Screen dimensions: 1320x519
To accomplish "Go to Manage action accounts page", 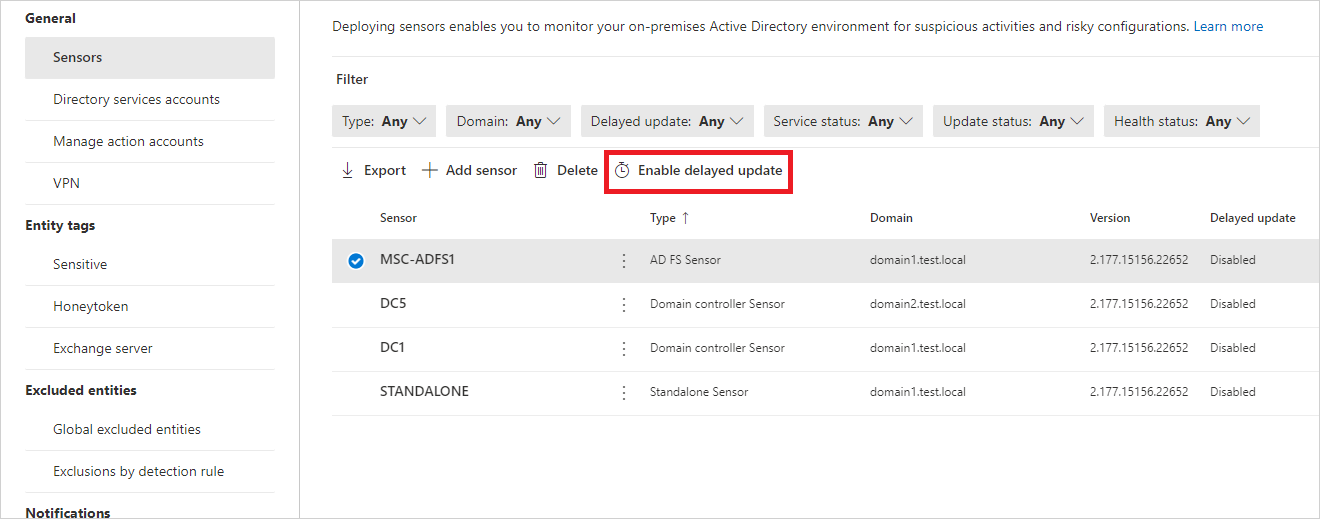I will (128, 141).
